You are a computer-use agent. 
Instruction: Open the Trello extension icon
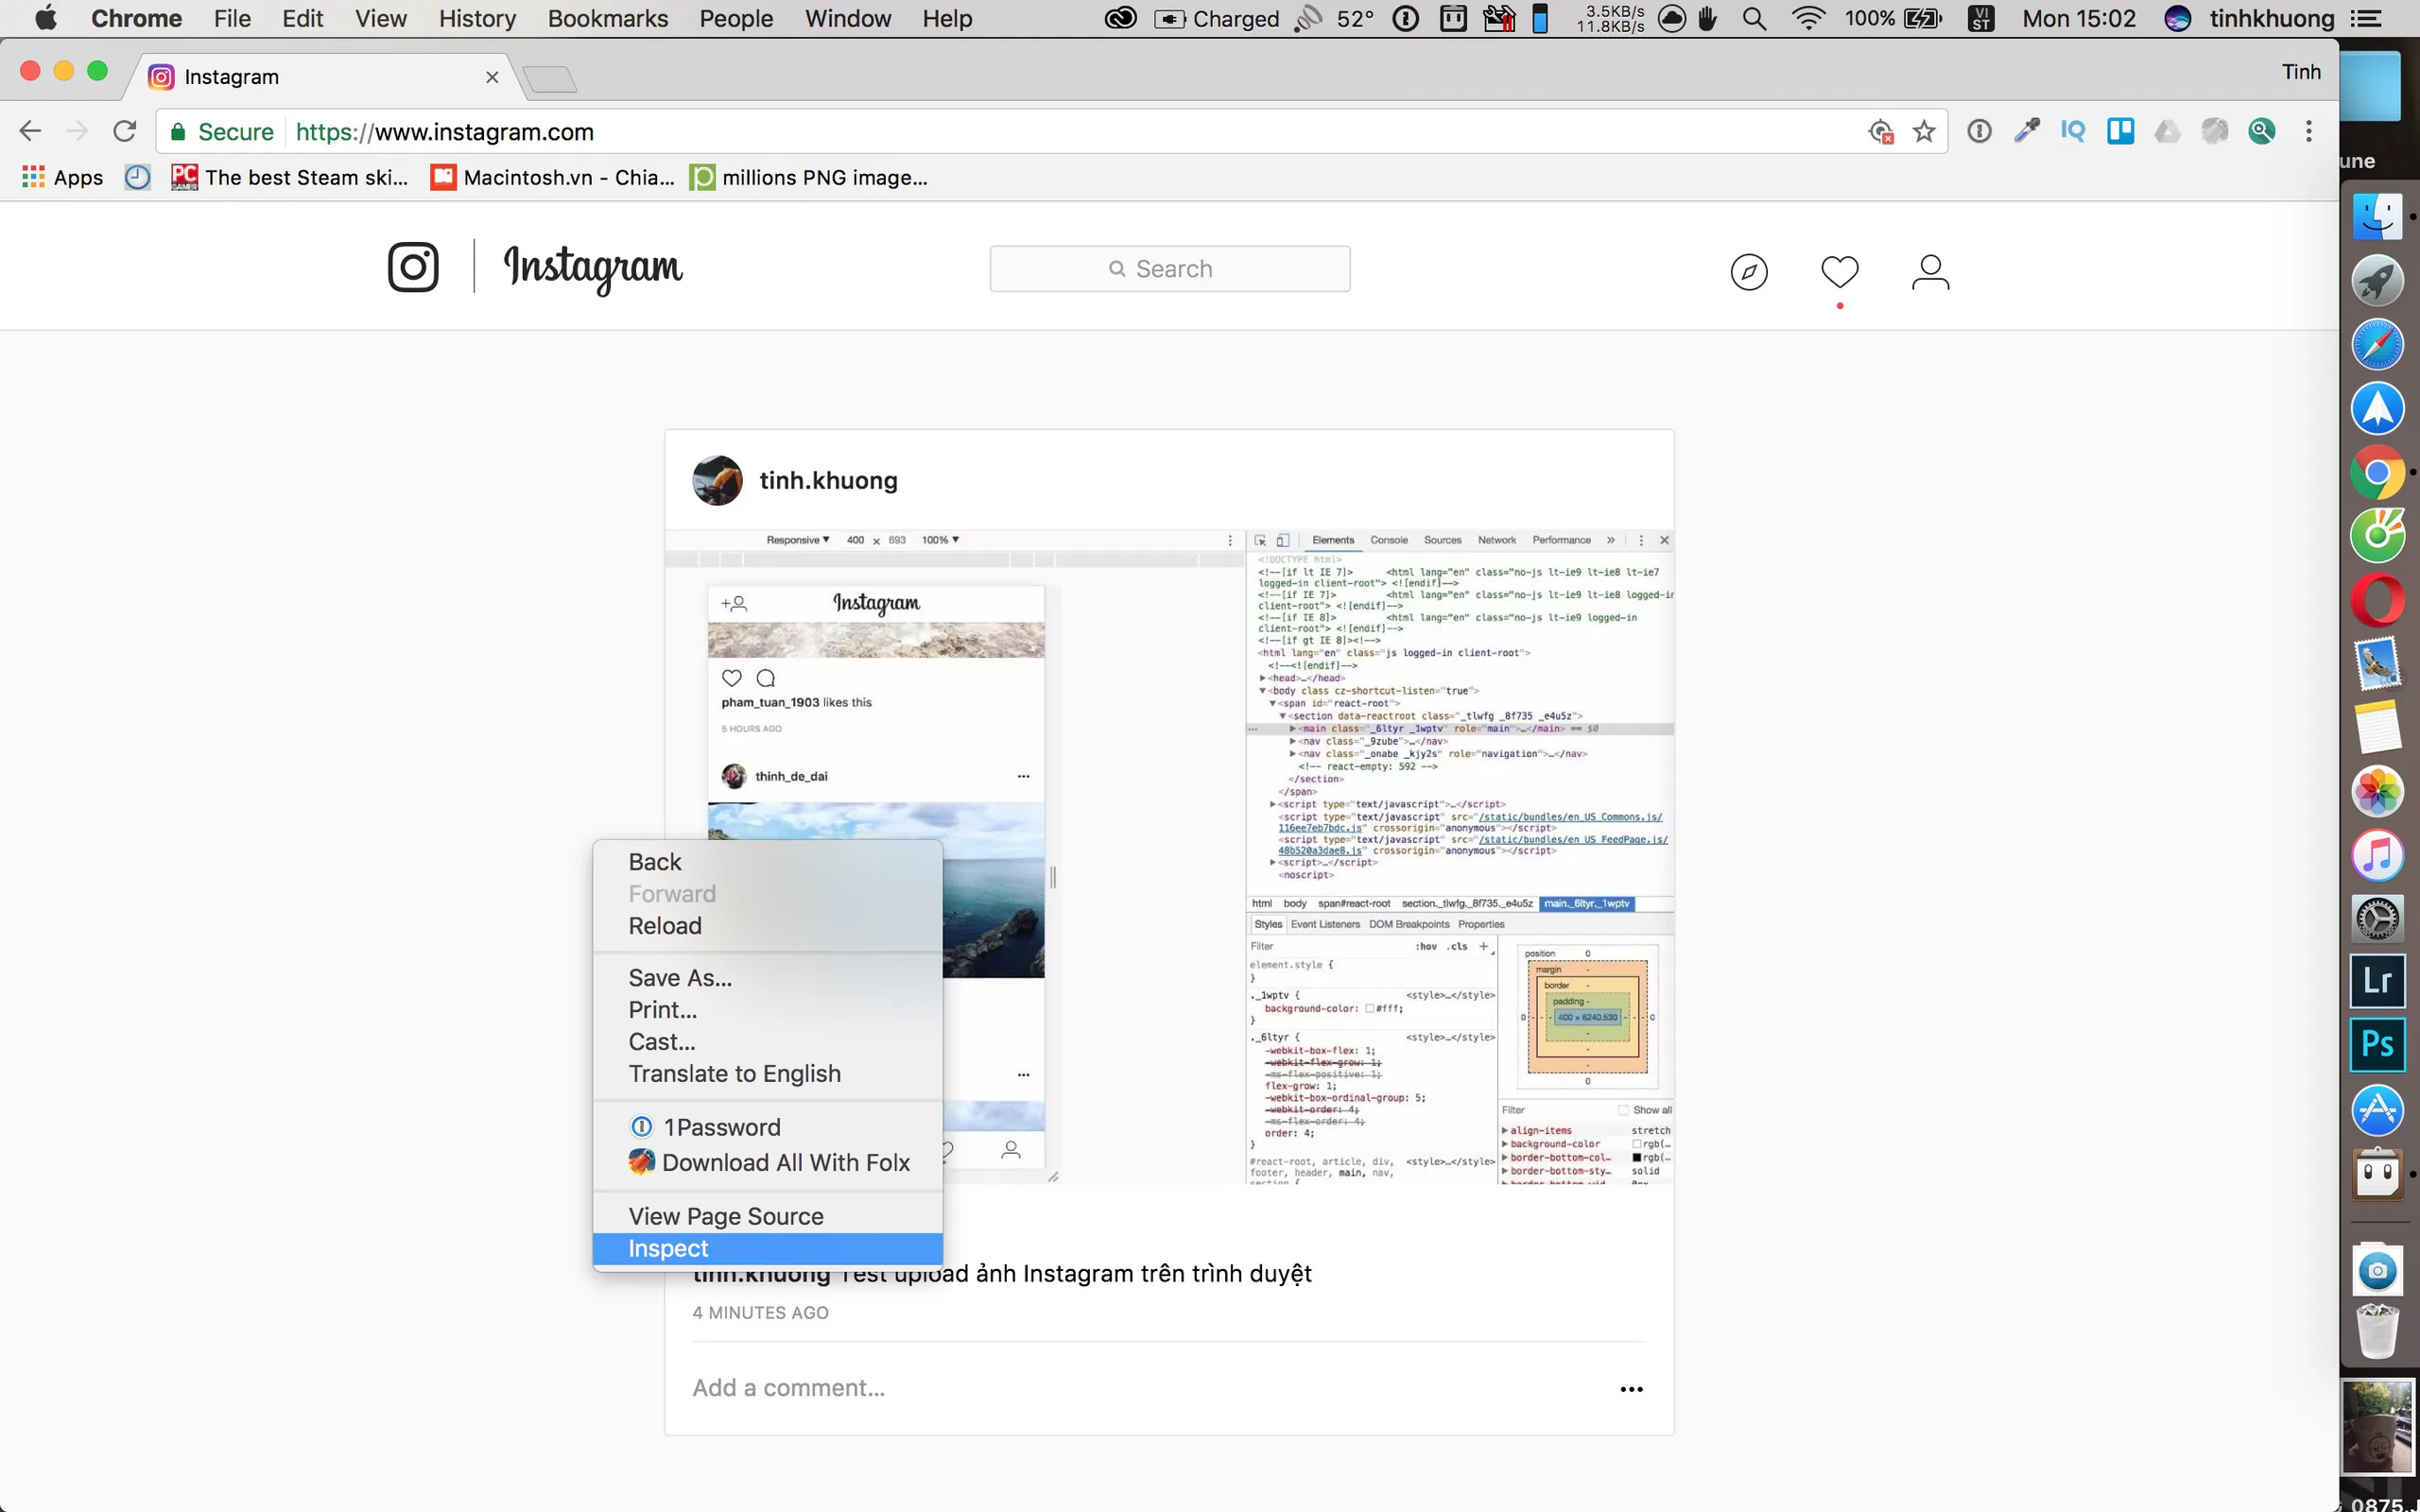(2120, 131)
